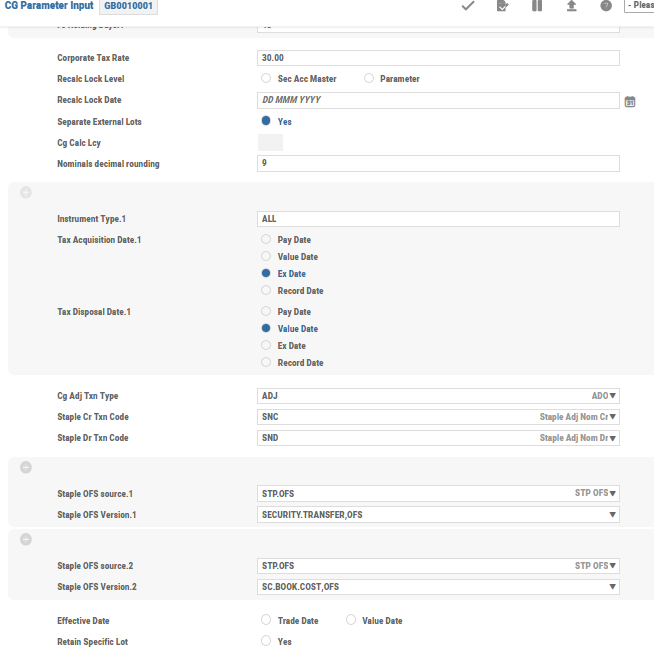The width and height of the screenshot is (654, 658).
Task: Click minus icon above Staple OFS source.1
Action: 26,467
